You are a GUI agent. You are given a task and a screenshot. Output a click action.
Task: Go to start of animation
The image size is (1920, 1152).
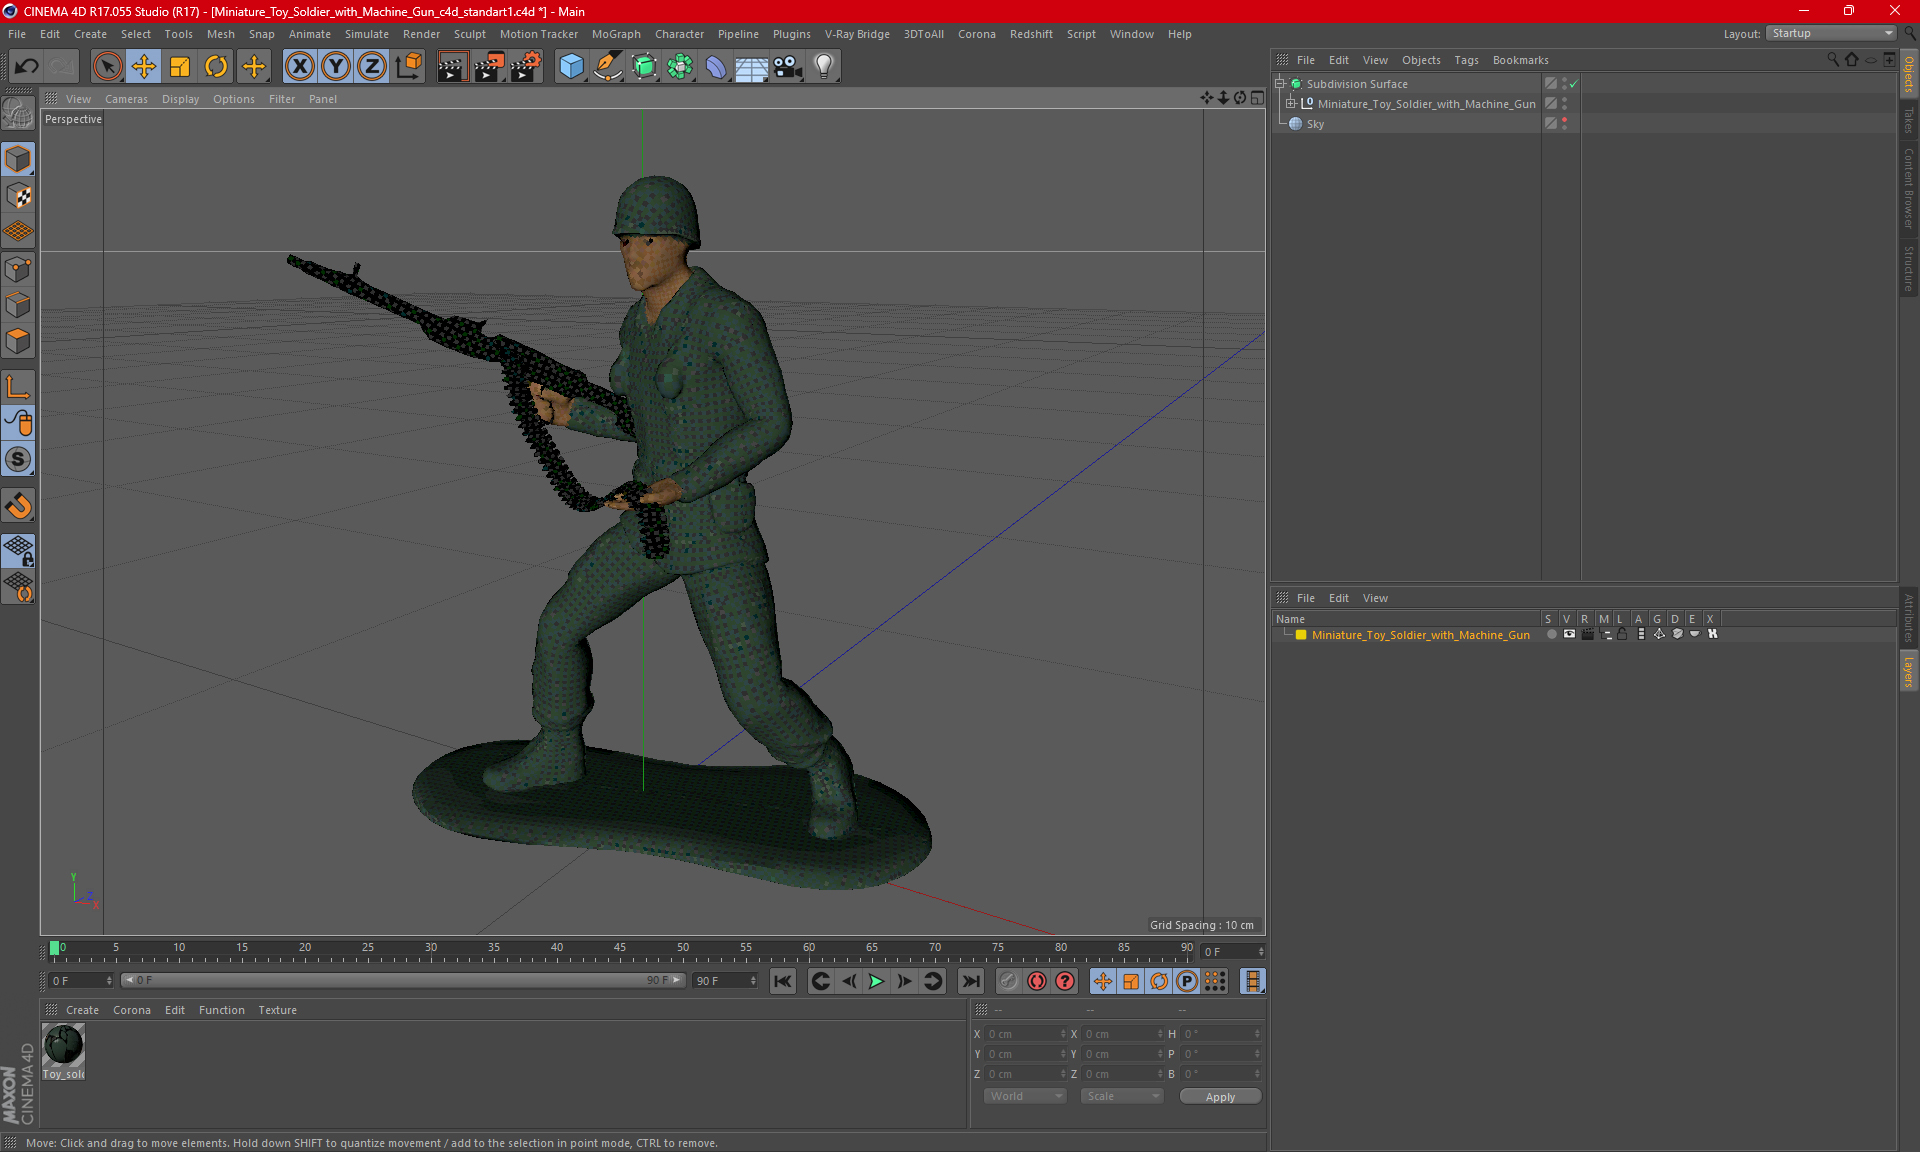pos(783,981)
